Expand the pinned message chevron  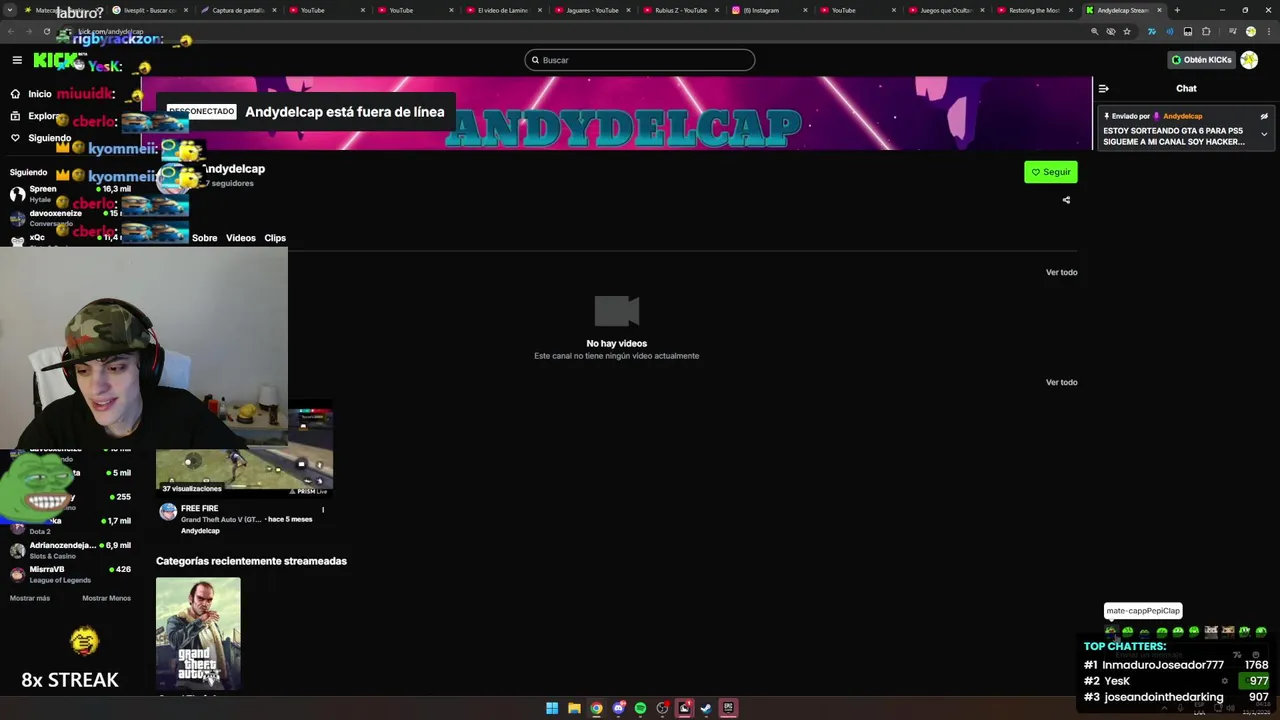point(1264,134)
